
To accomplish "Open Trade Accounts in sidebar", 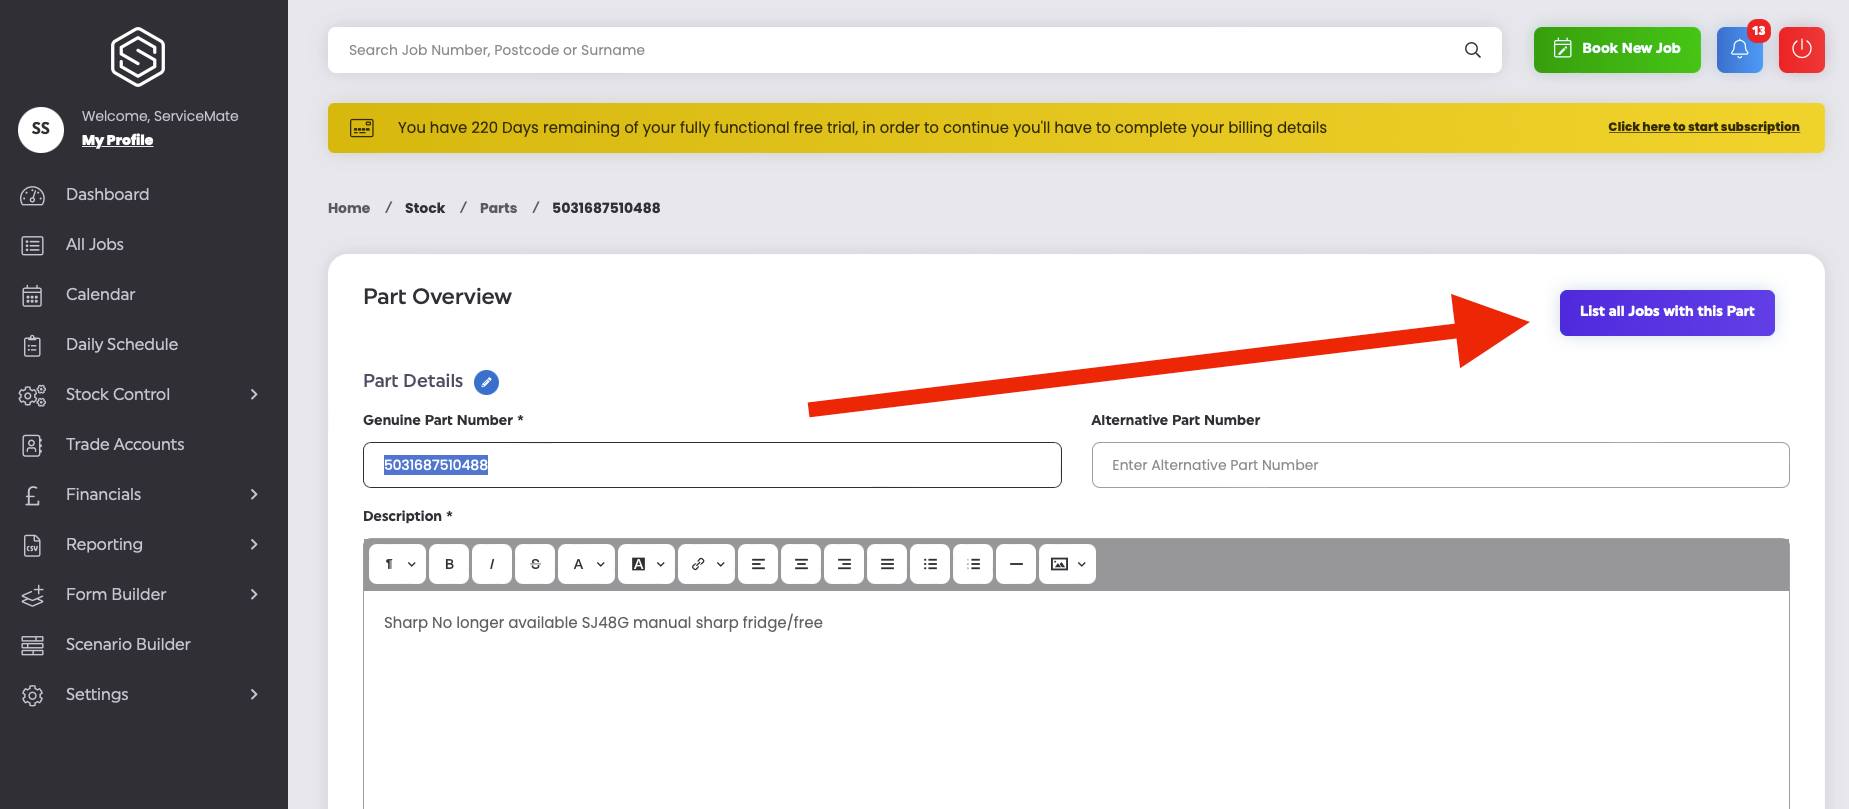I will tap(124, 444).
